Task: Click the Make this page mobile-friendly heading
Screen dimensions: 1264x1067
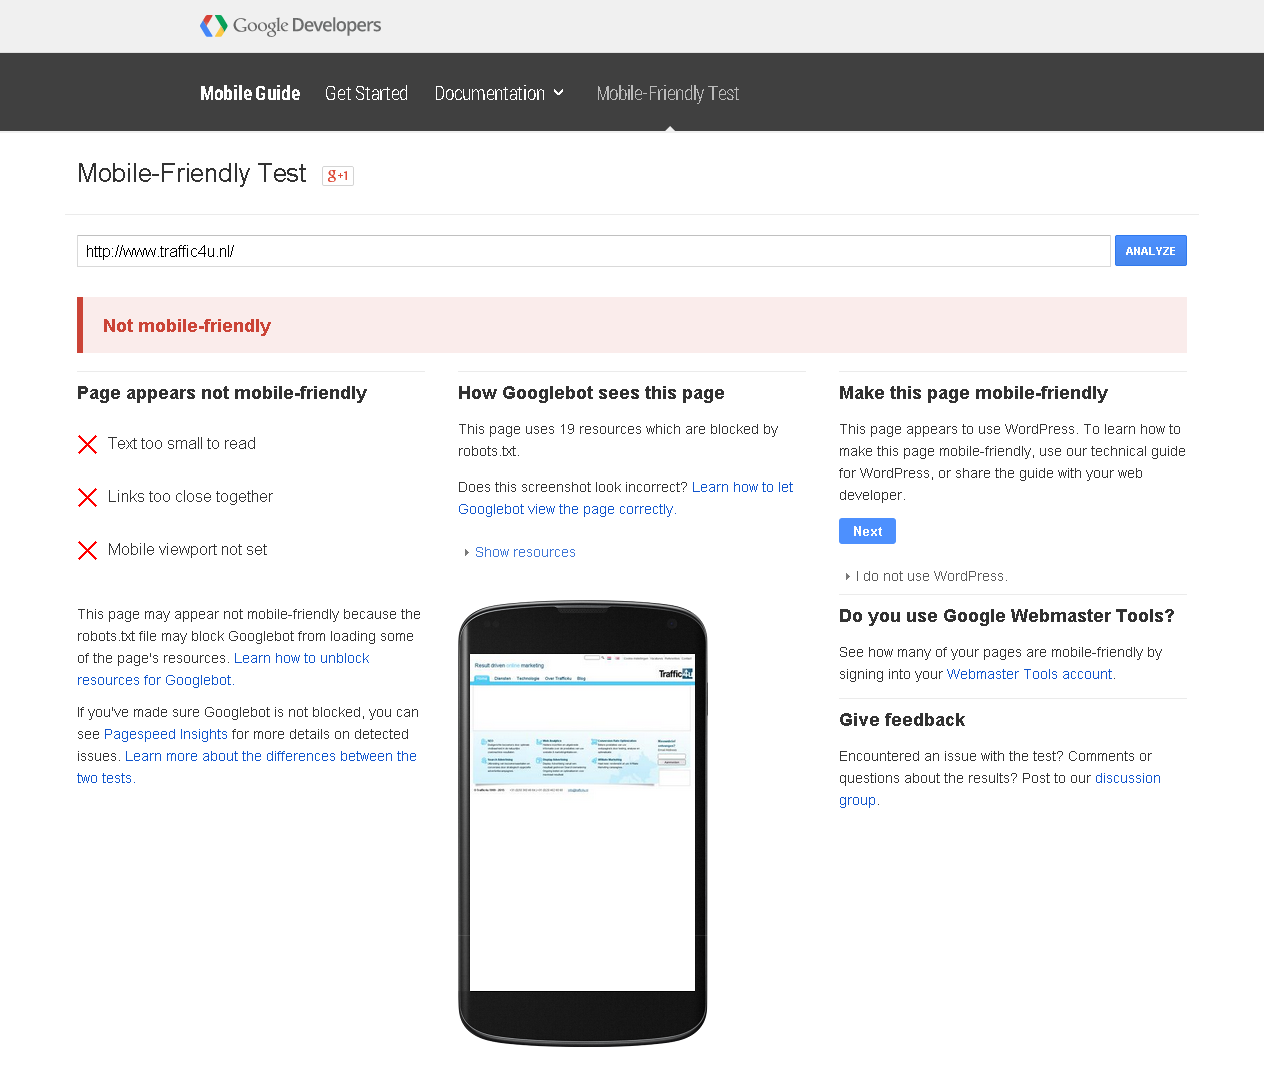Action: 973,393
